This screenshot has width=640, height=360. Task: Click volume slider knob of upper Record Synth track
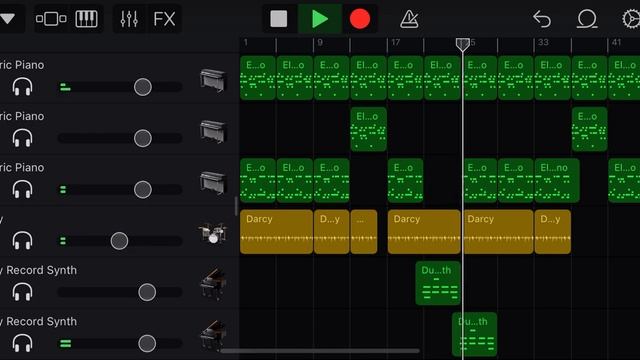coord(147,292)
